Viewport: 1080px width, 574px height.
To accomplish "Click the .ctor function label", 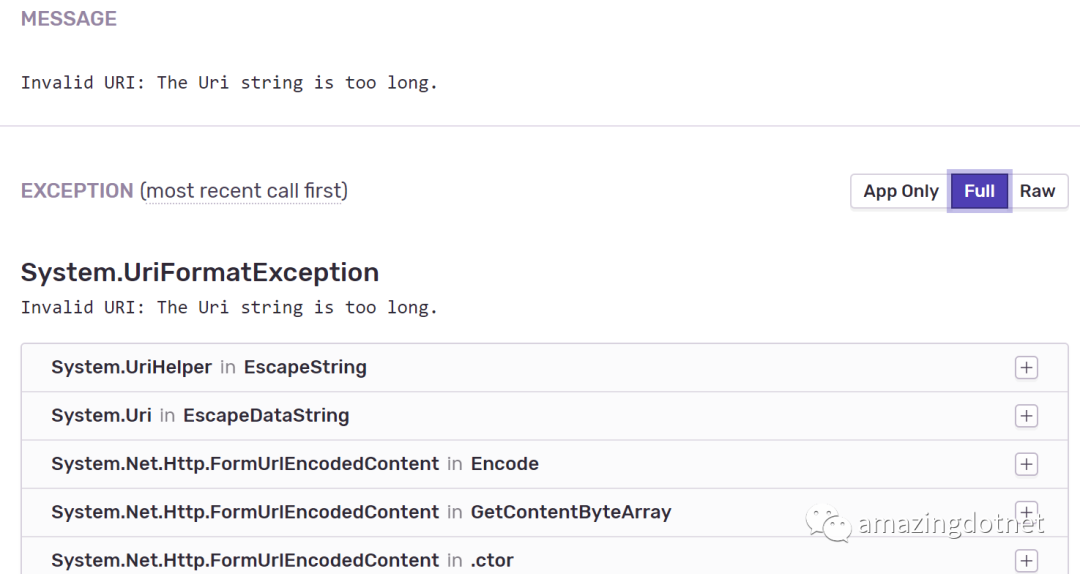I will point(492,560).
